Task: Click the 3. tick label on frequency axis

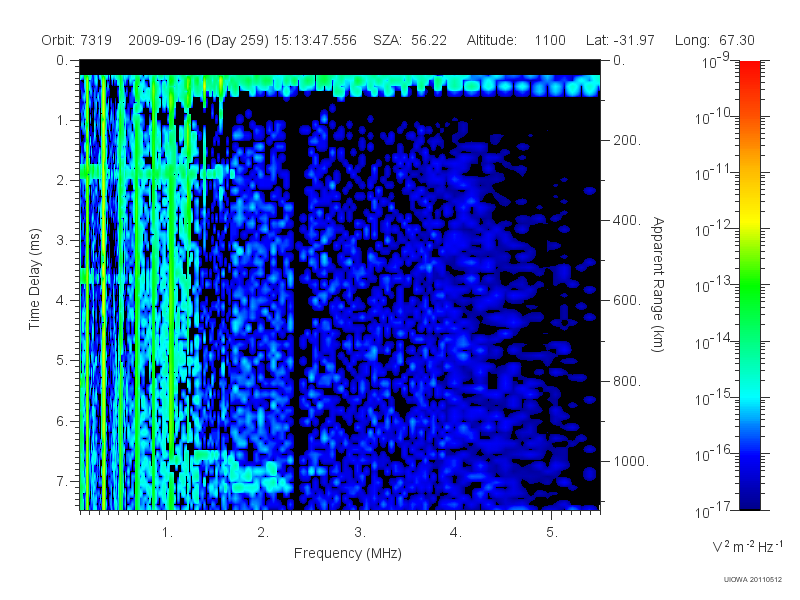Action: pos(360,533)
